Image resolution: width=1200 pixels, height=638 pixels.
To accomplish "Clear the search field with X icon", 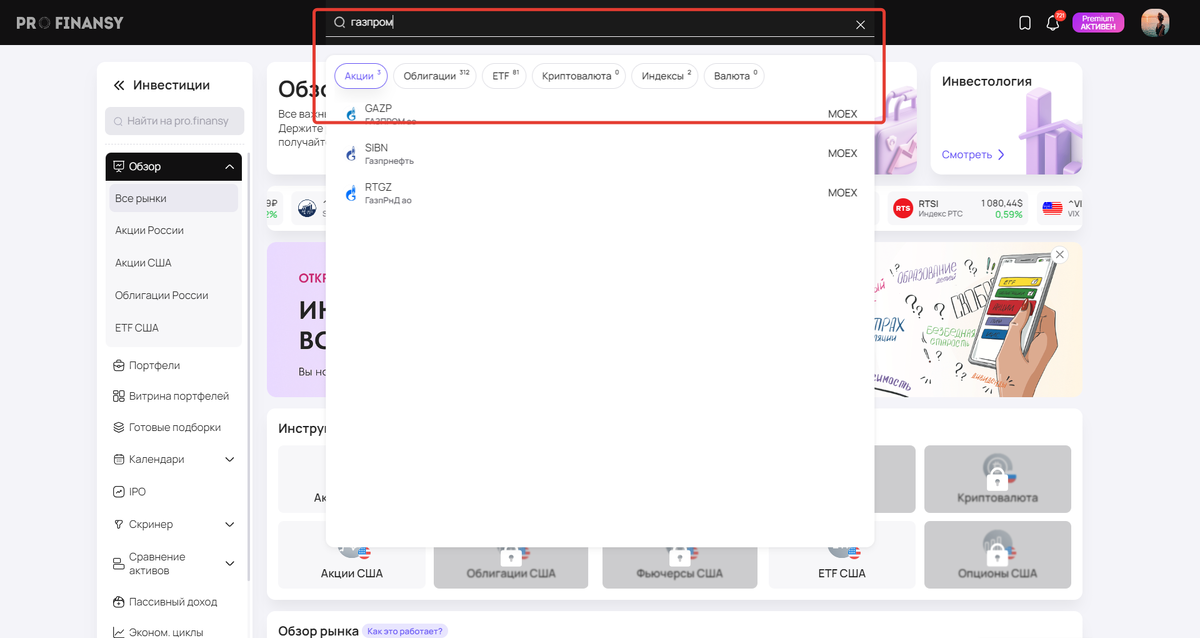I will click(x=860, y=25).
